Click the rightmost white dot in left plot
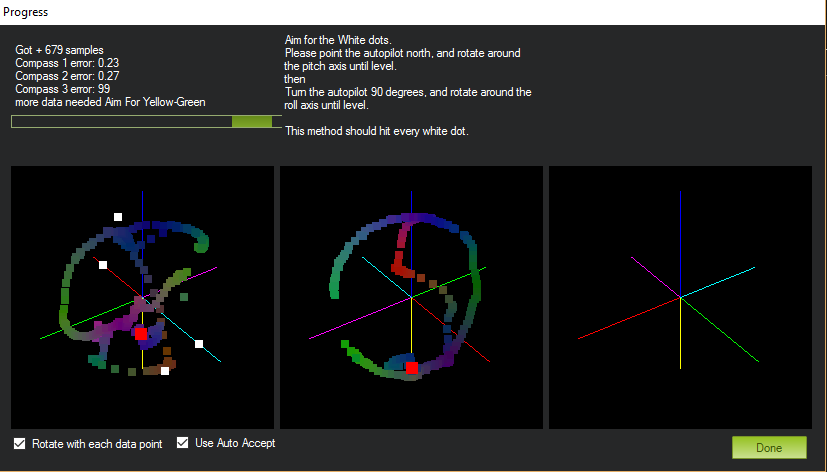Viewport: 827px width, 472px height. 199,344
